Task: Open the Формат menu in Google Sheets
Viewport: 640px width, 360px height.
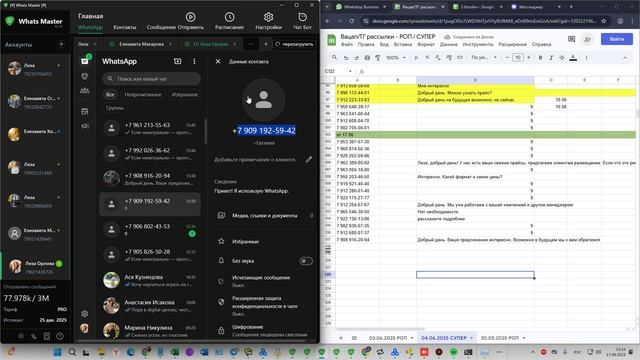Action: pos(426,44)
